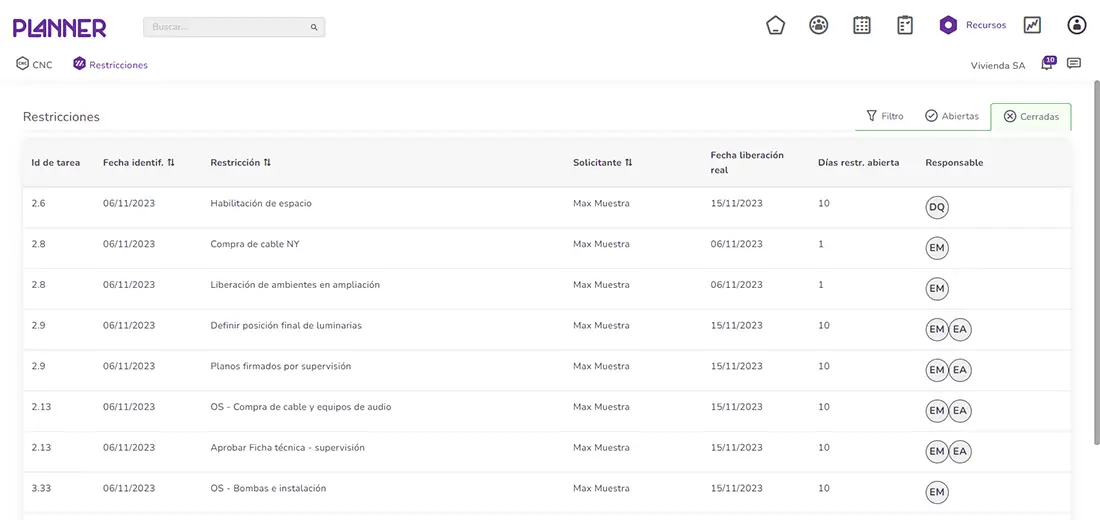Click the Vivienda SA project name

pyautogui.click(x=998, y=65)
